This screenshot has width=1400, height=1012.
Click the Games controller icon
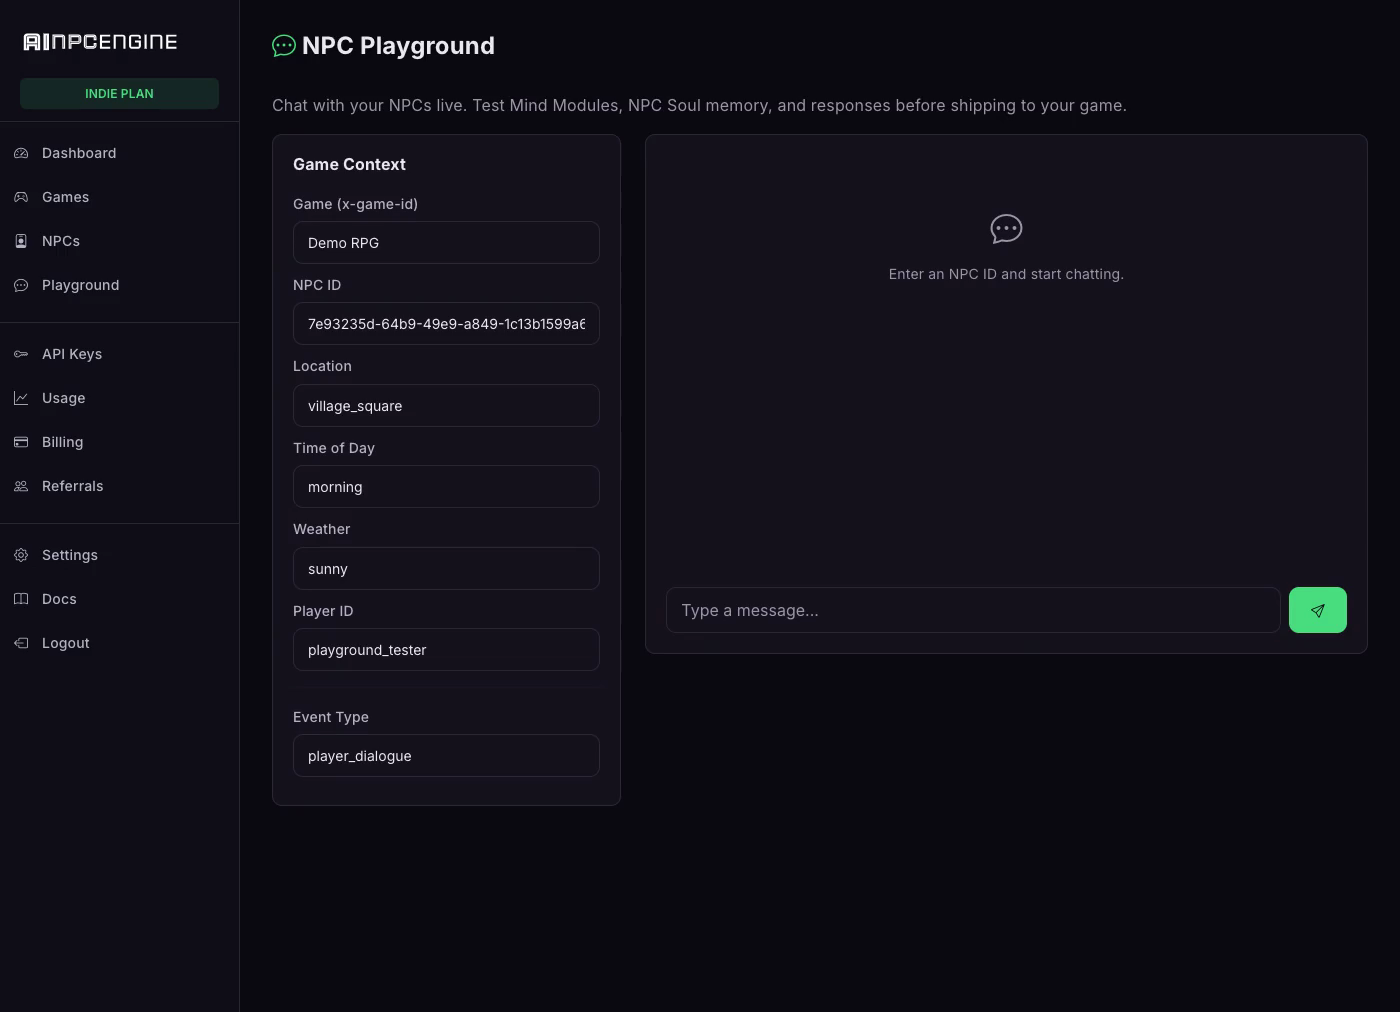(21, 197)
